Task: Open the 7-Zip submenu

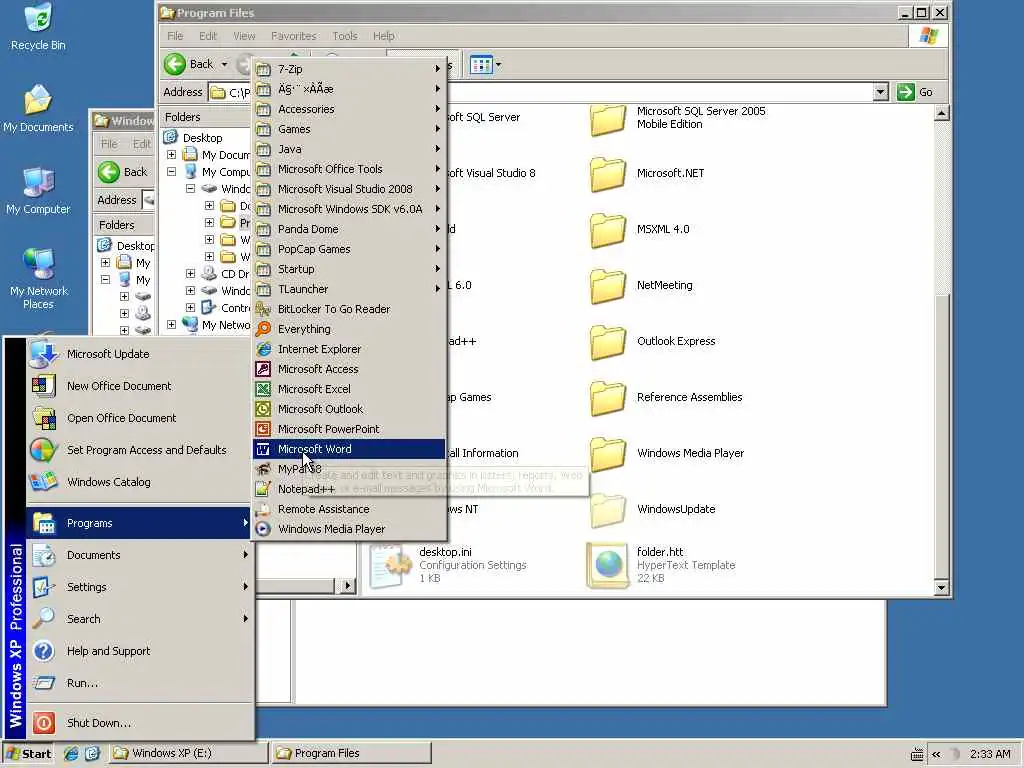Action: click(x=349, y=69)
